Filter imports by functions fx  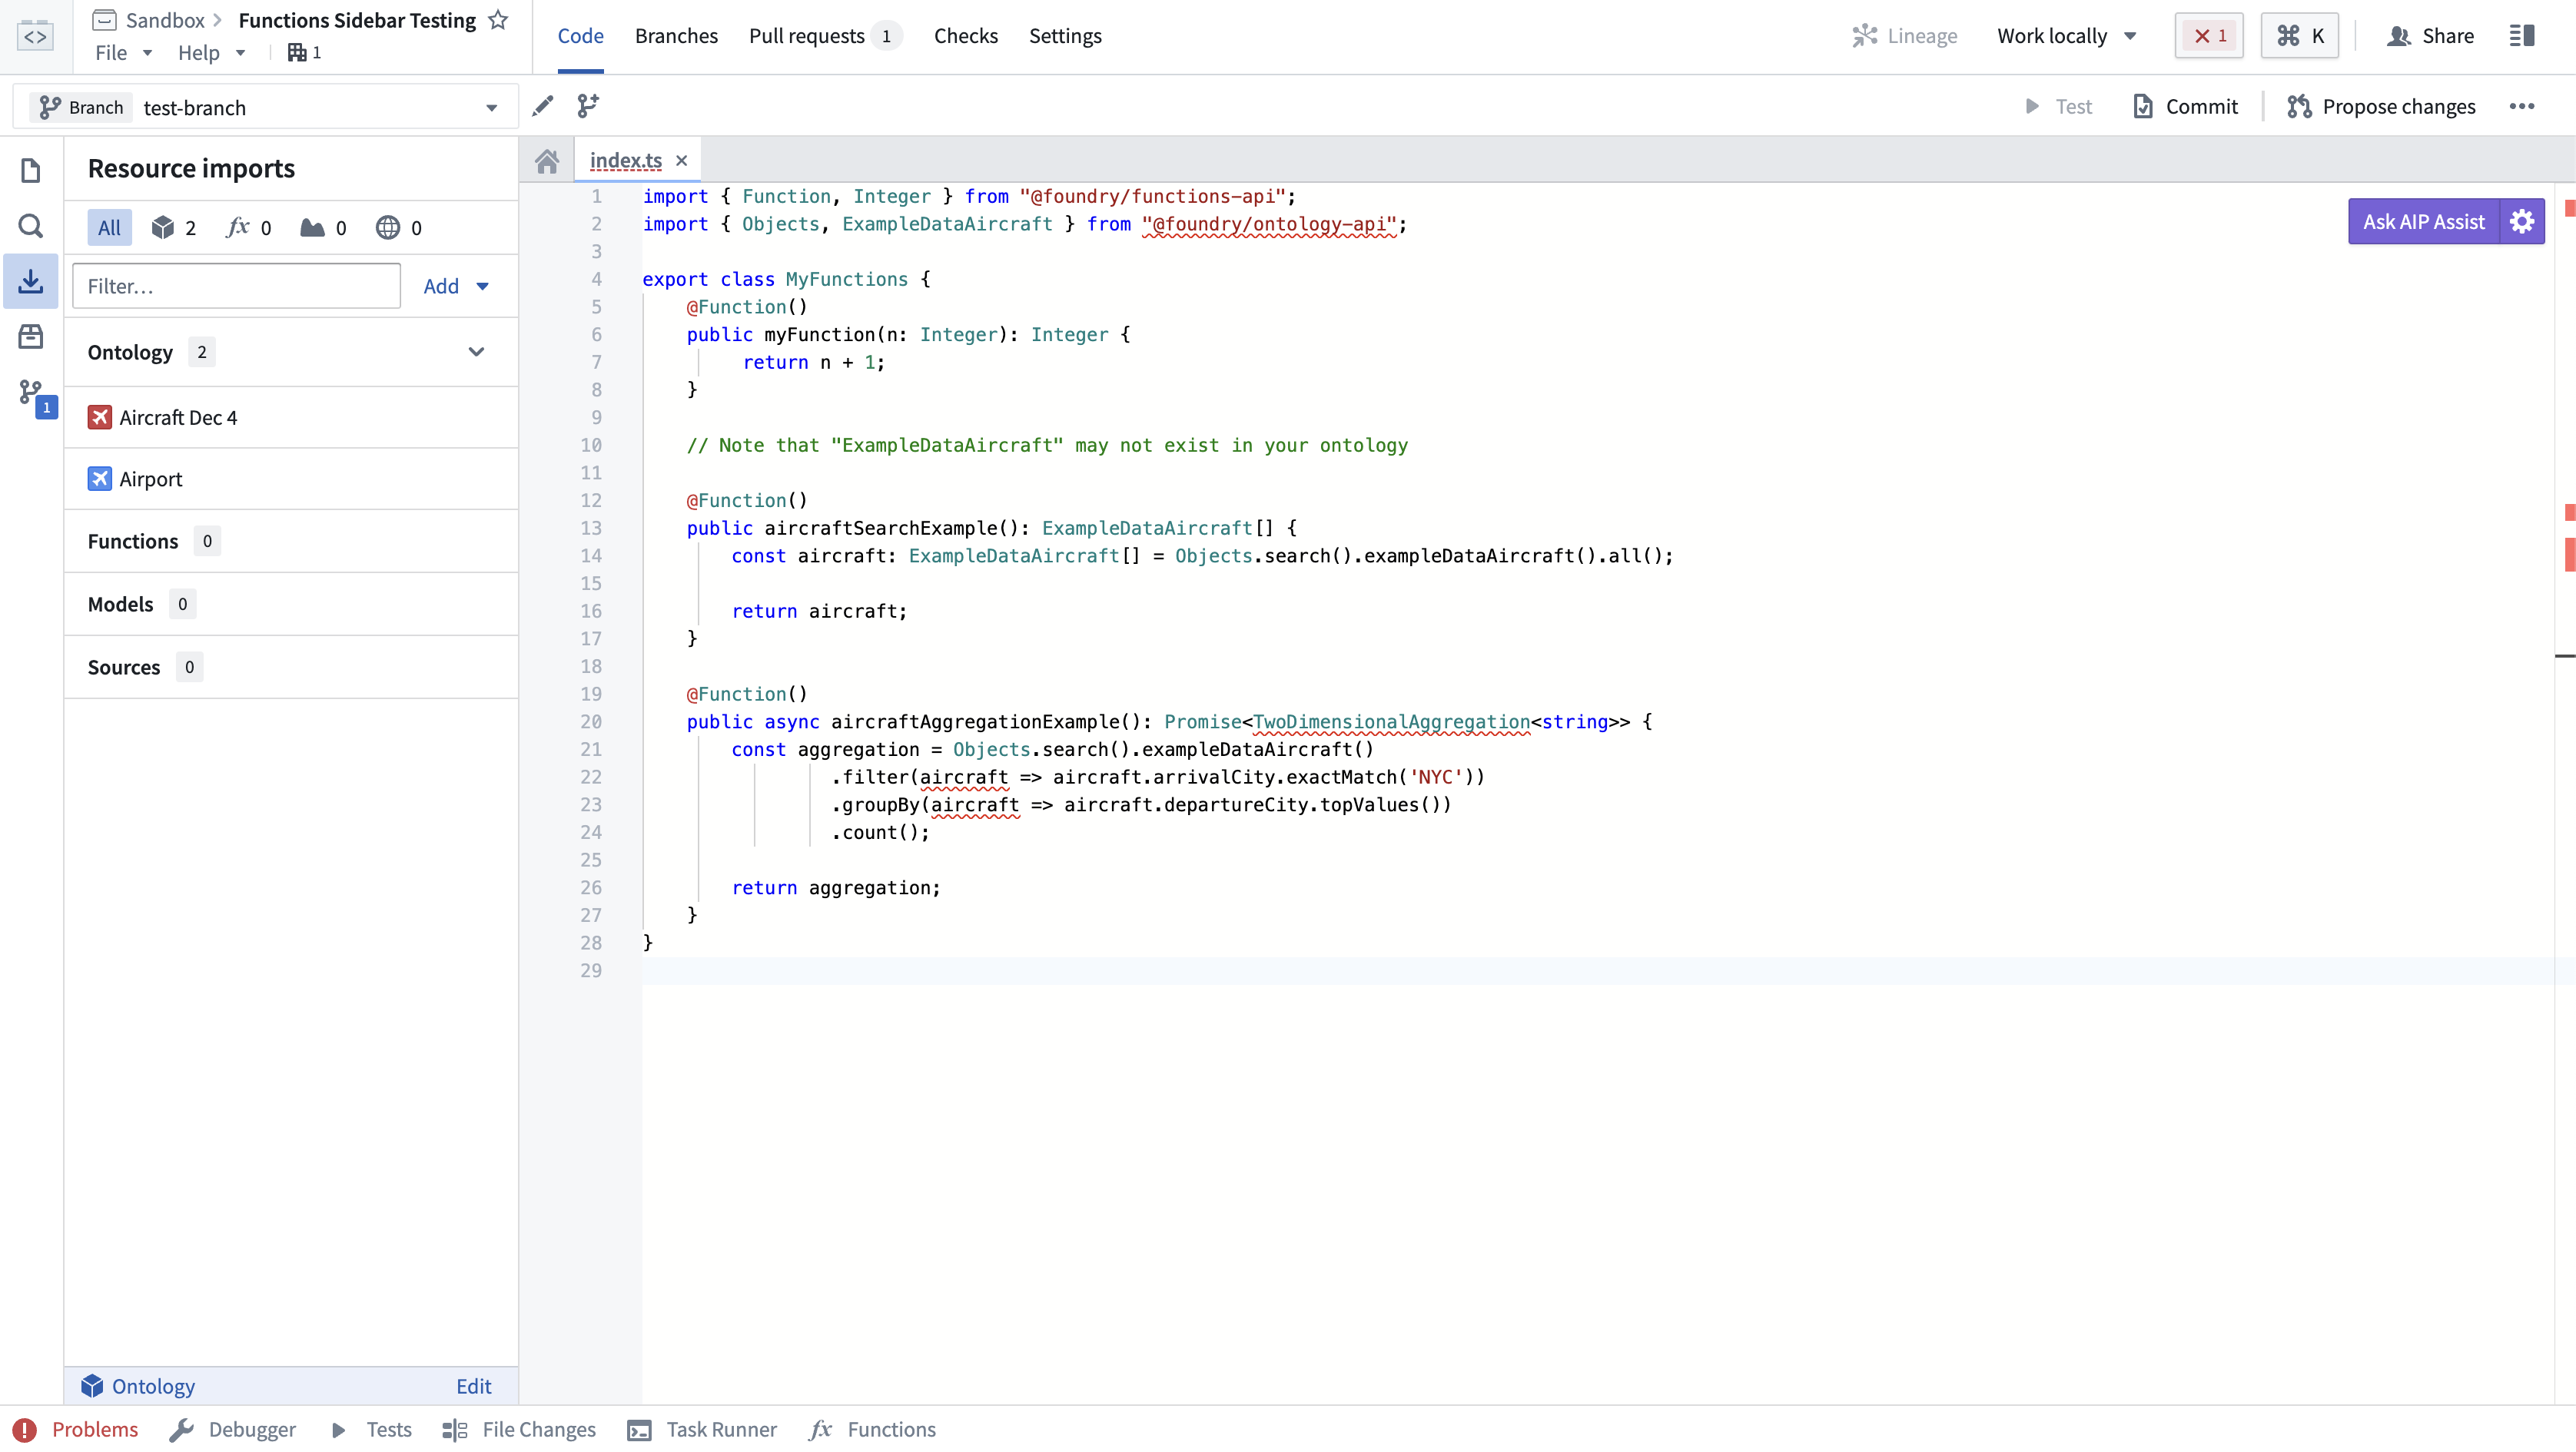point(249,228)
